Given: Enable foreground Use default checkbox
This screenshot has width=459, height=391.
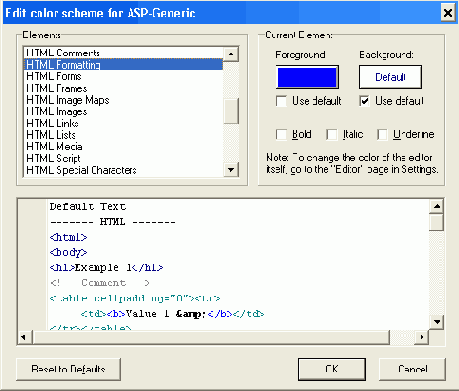Looking at the screenshot, I should [281, 101].
